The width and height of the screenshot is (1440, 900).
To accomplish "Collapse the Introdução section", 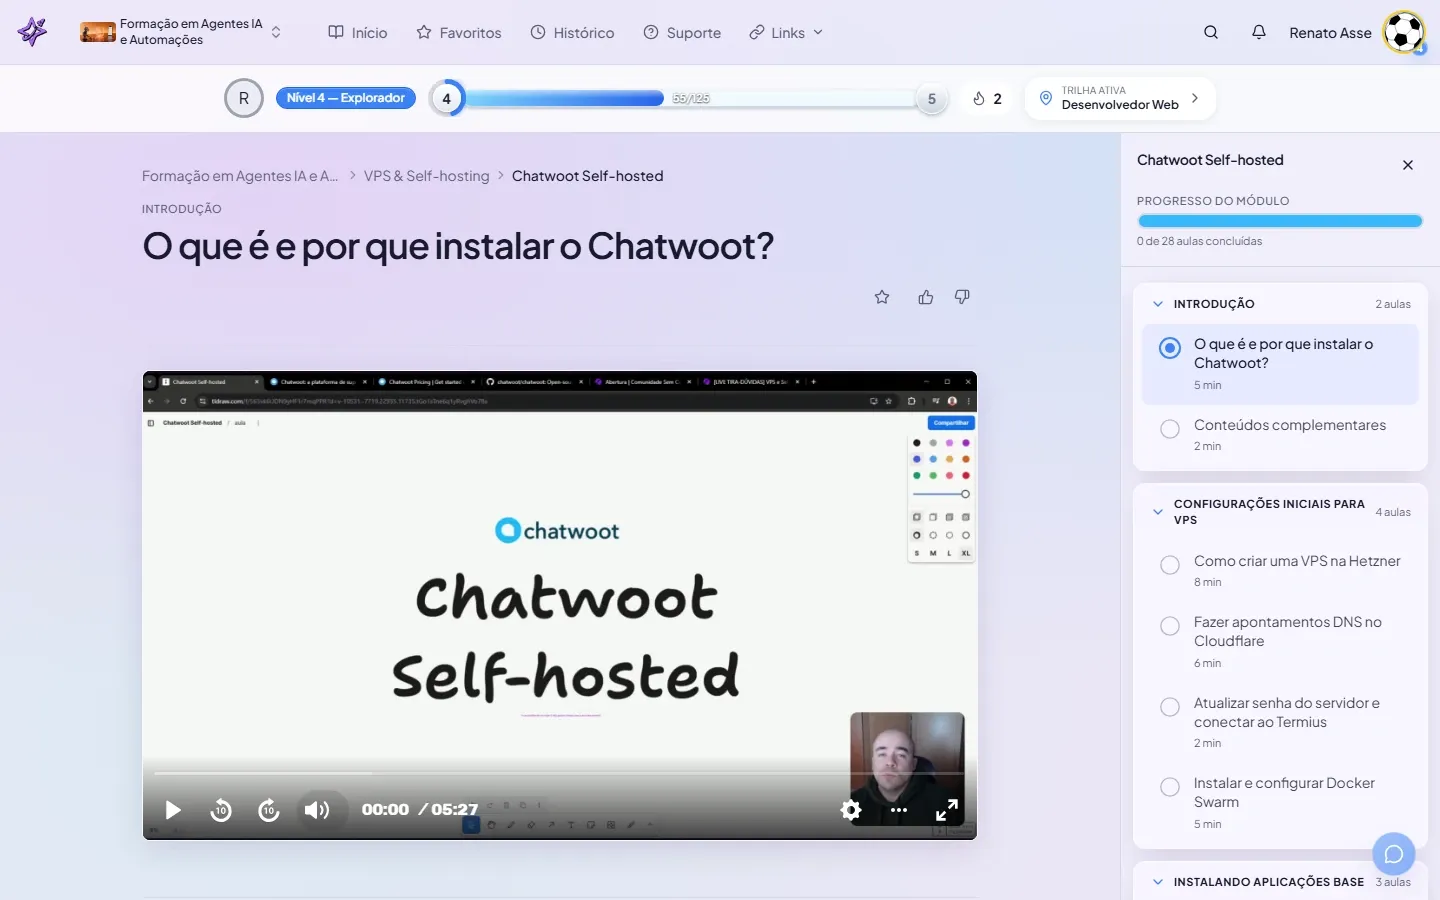I will click(x=1158, y=304).
